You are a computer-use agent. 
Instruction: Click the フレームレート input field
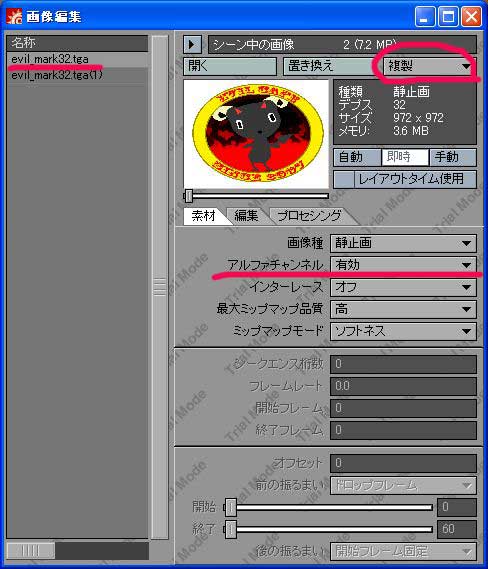click(x=403, y=386)
